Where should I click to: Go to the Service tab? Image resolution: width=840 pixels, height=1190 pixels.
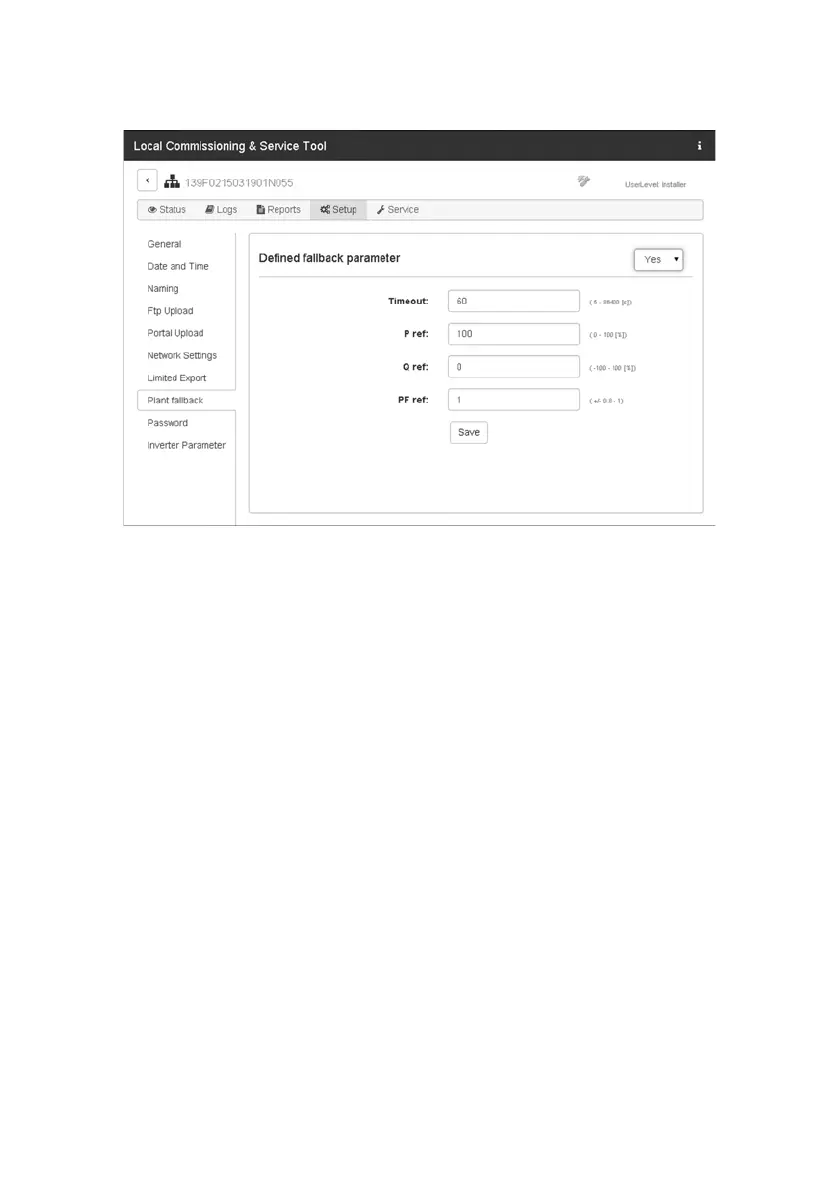[398, 209]
